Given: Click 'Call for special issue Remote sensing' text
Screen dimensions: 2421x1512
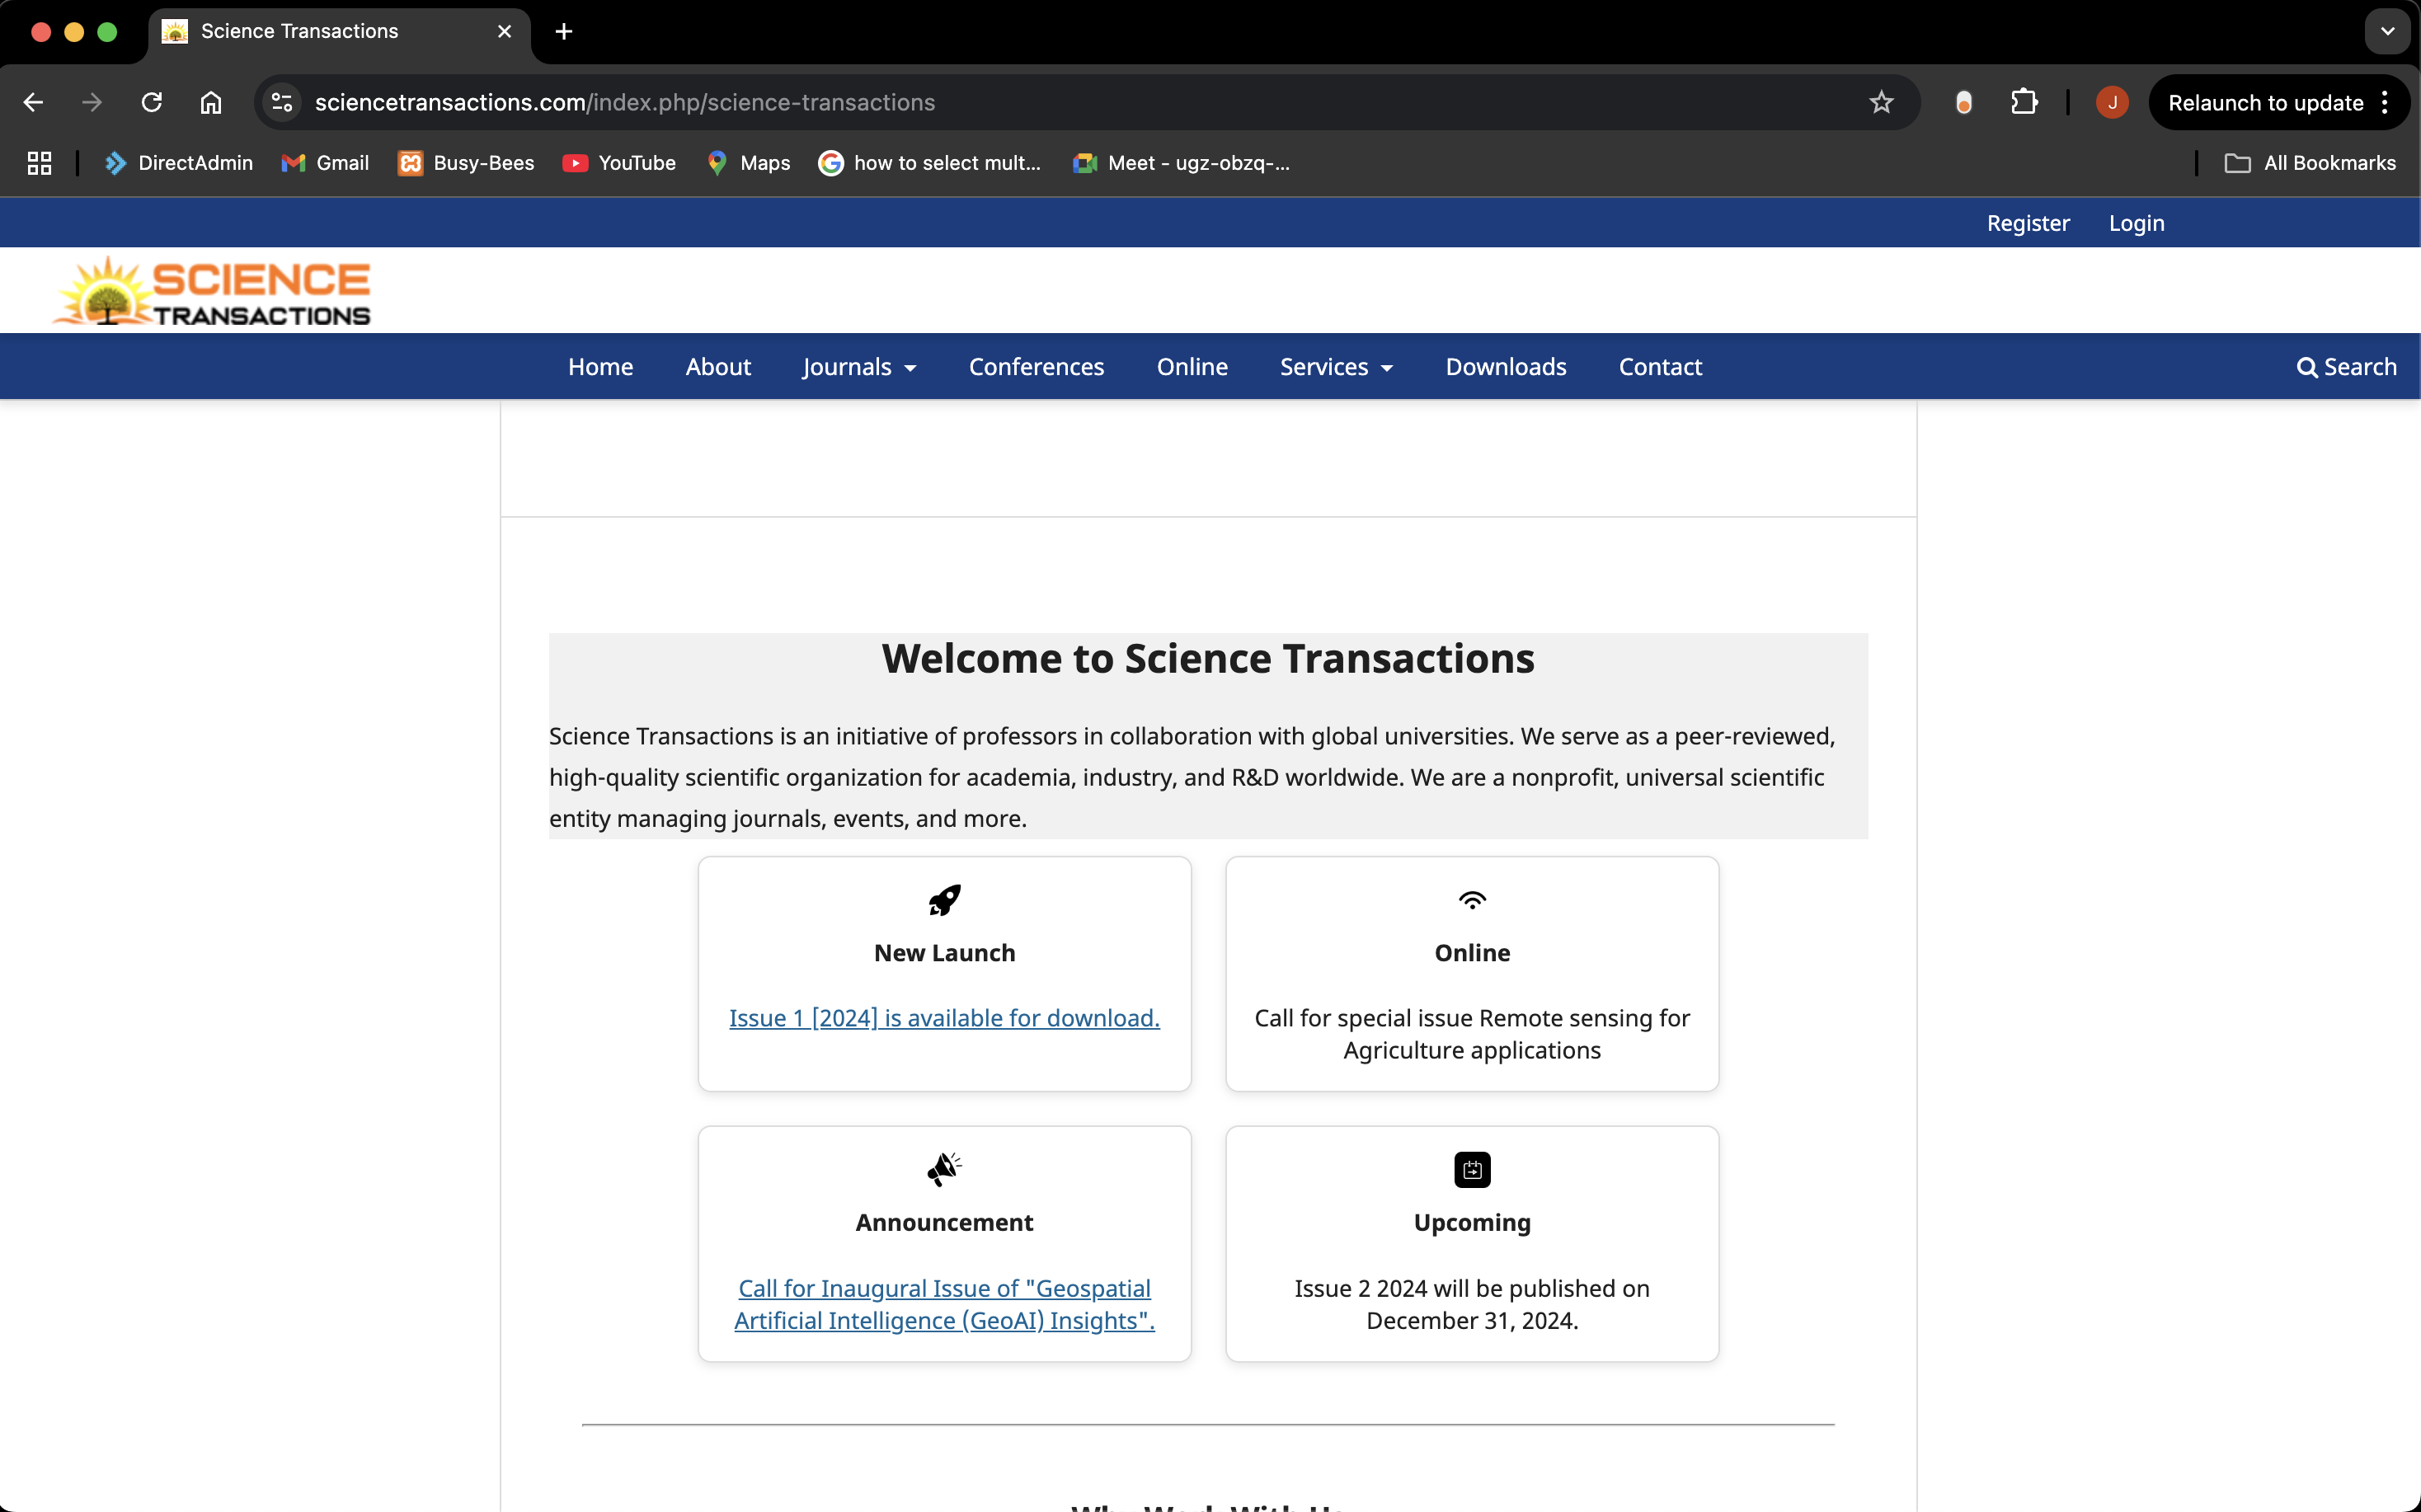Looking at the screenshot, I should [1472, 1034].
